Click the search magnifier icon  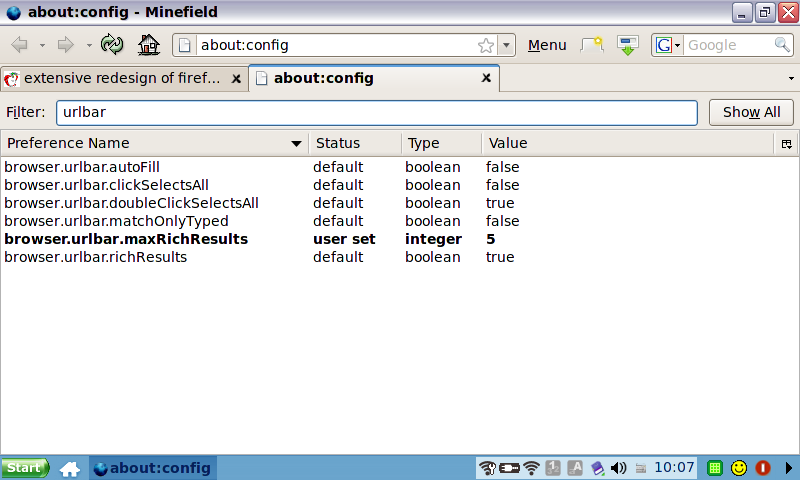point(782,45)
